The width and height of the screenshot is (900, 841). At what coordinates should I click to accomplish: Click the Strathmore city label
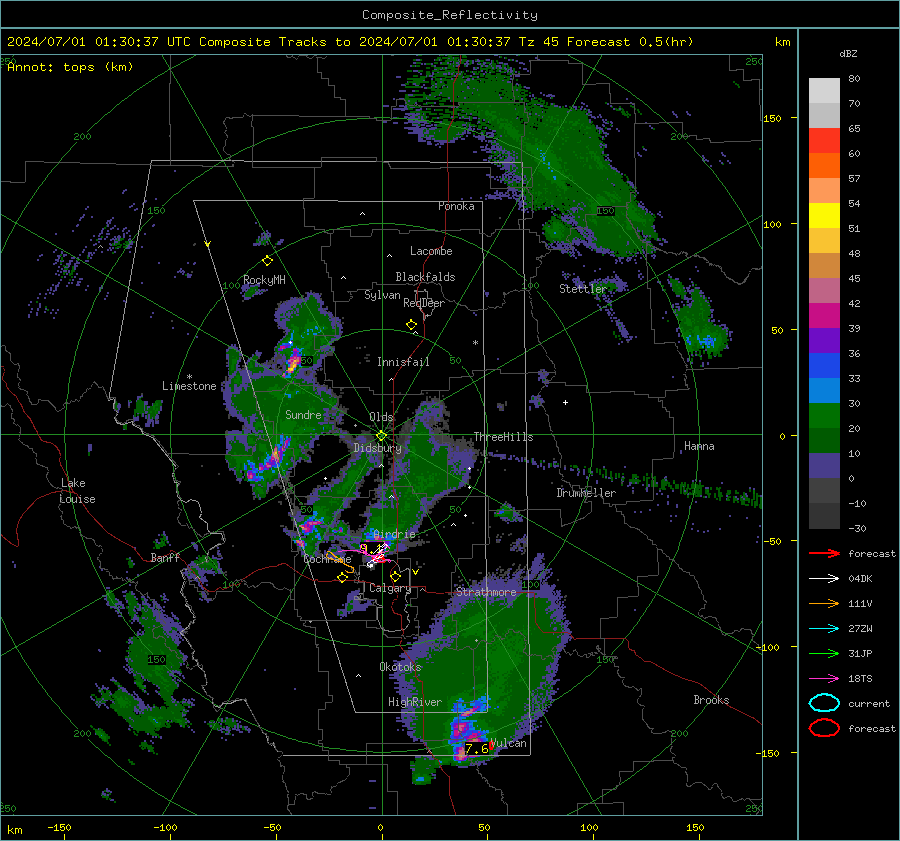(486, 591)
